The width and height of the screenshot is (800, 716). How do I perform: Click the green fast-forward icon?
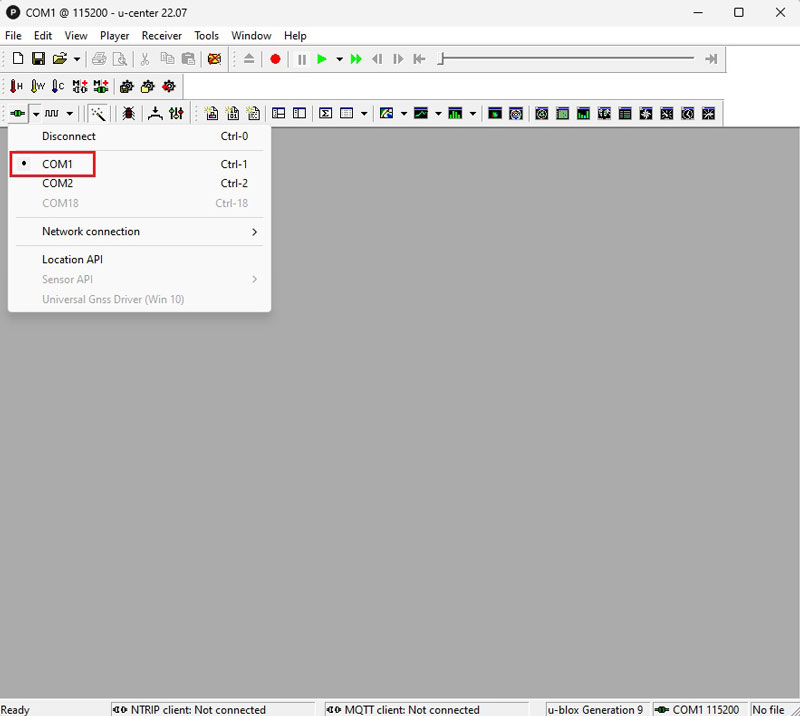(x=356, y=59)
